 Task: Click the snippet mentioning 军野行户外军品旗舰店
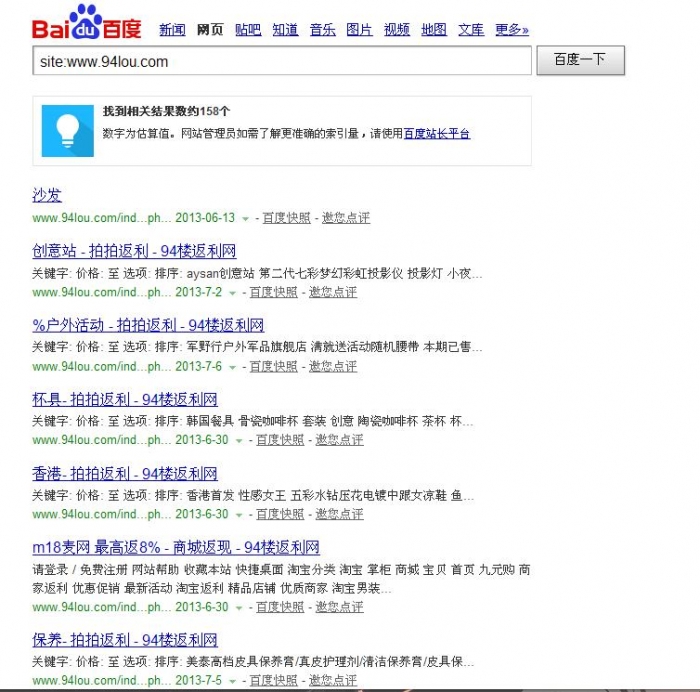[257, 347]
